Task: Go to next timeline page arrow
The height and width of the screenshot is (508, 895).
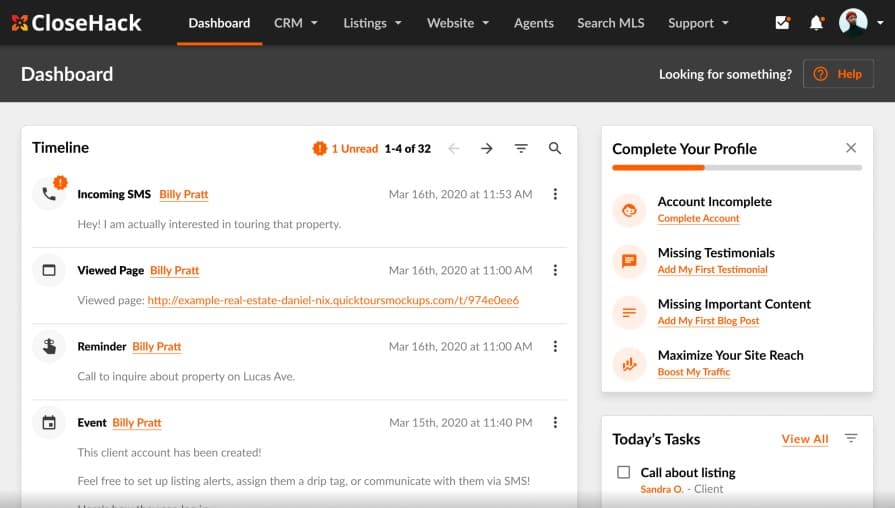Action: (486, 148)
